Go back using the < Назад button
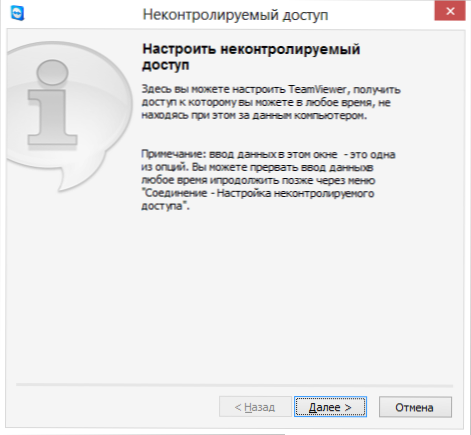The width and height of the screenshot is (471, 435). click(x=255, y=407)
